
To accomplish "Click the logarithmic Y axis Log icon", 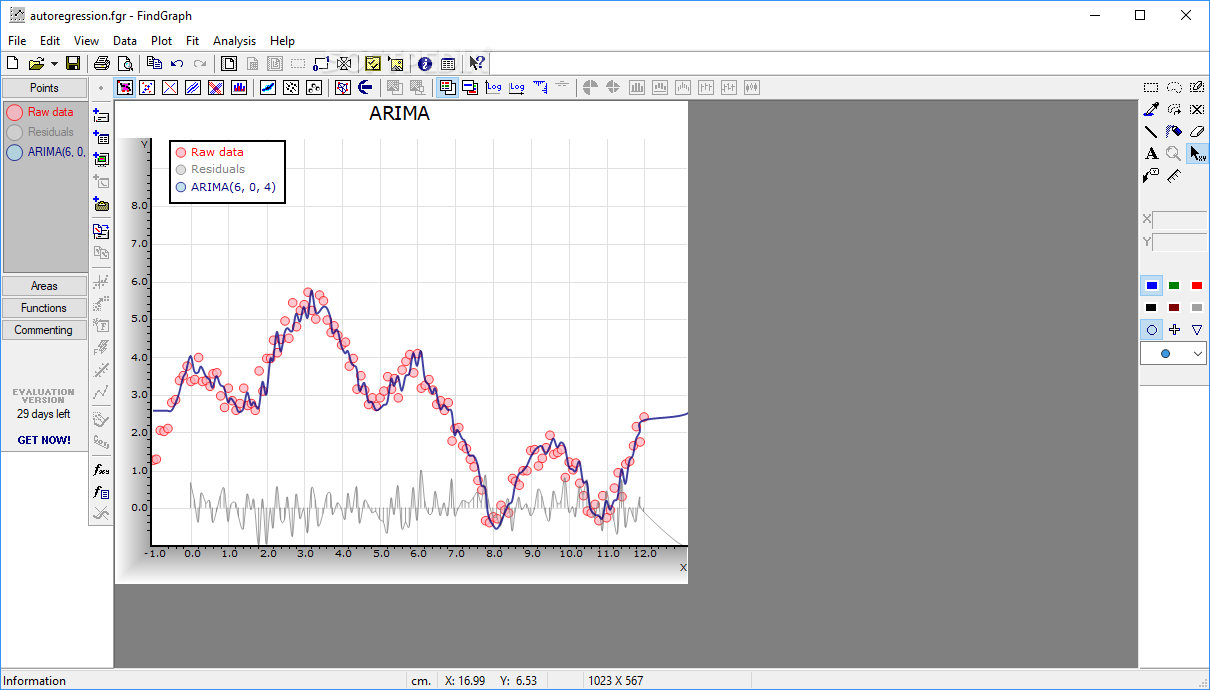I will 494,87.
